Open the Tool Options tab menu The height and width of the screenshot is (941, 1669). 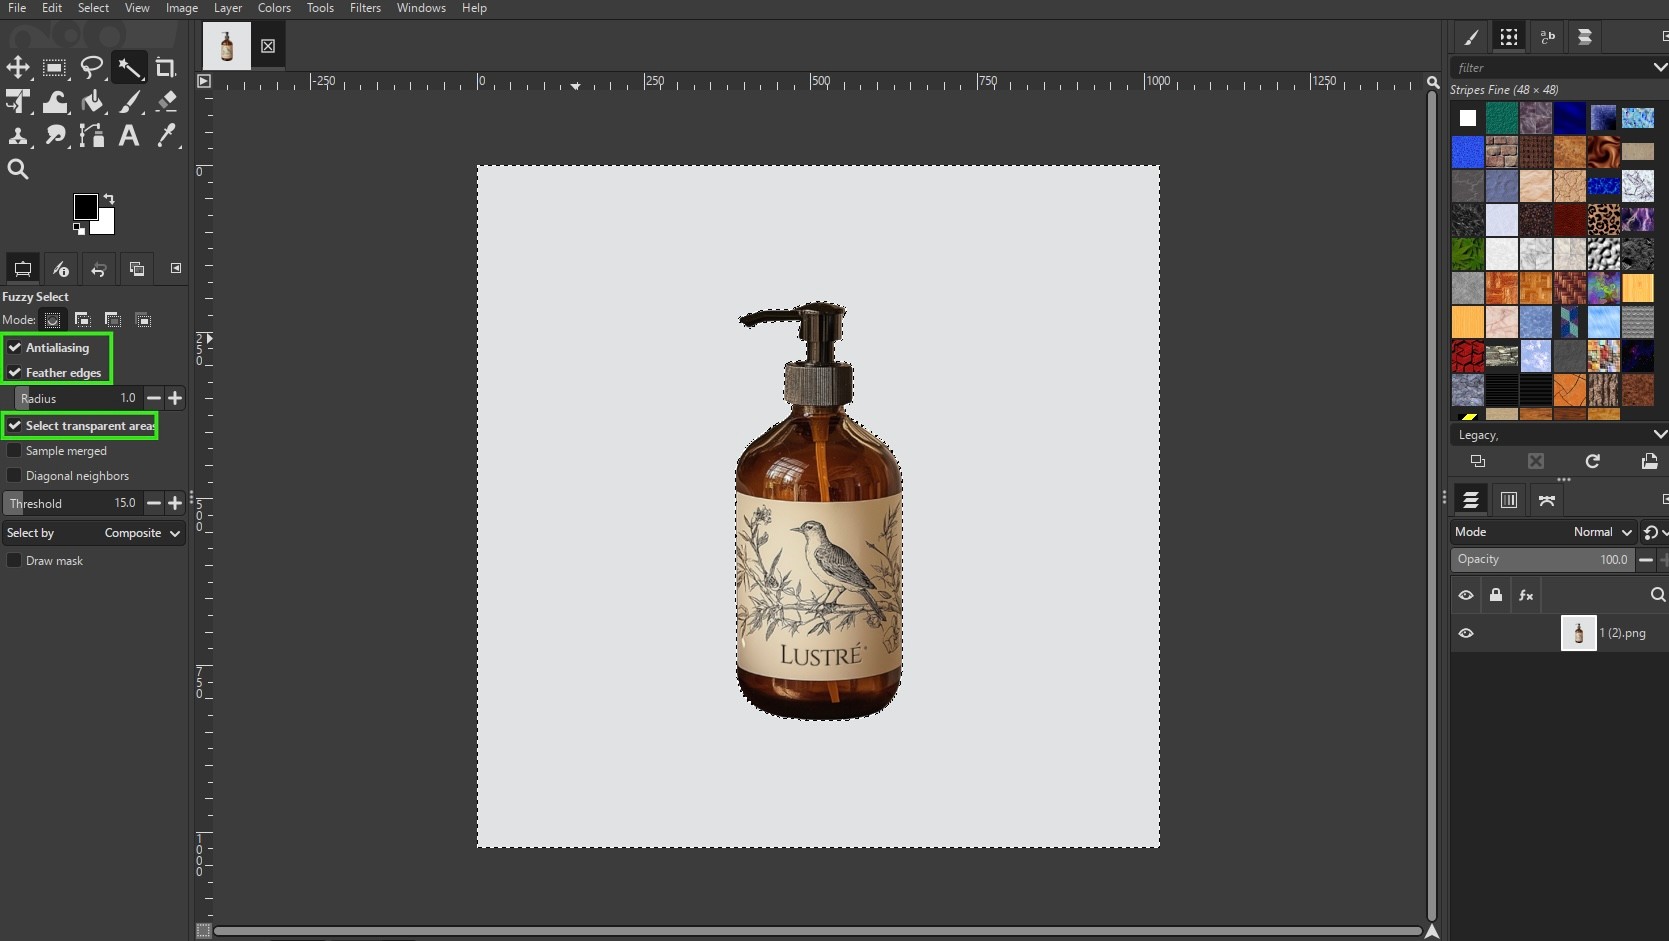tap(176, 268)
